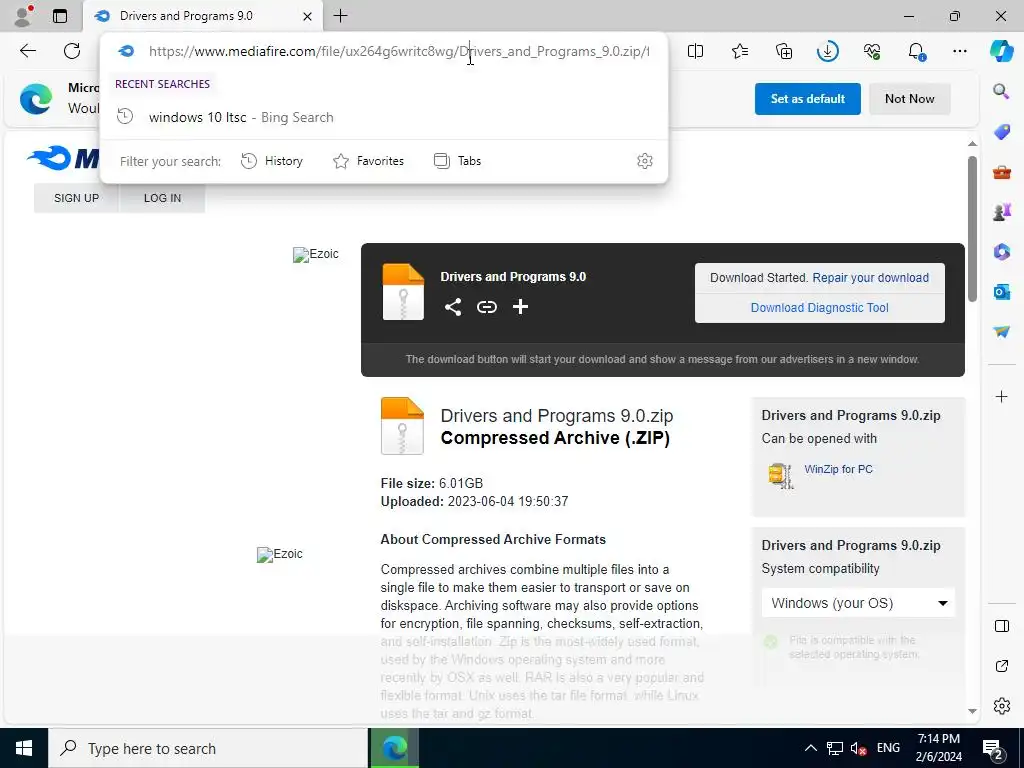Click Set as default button

[x=807, y=99]
